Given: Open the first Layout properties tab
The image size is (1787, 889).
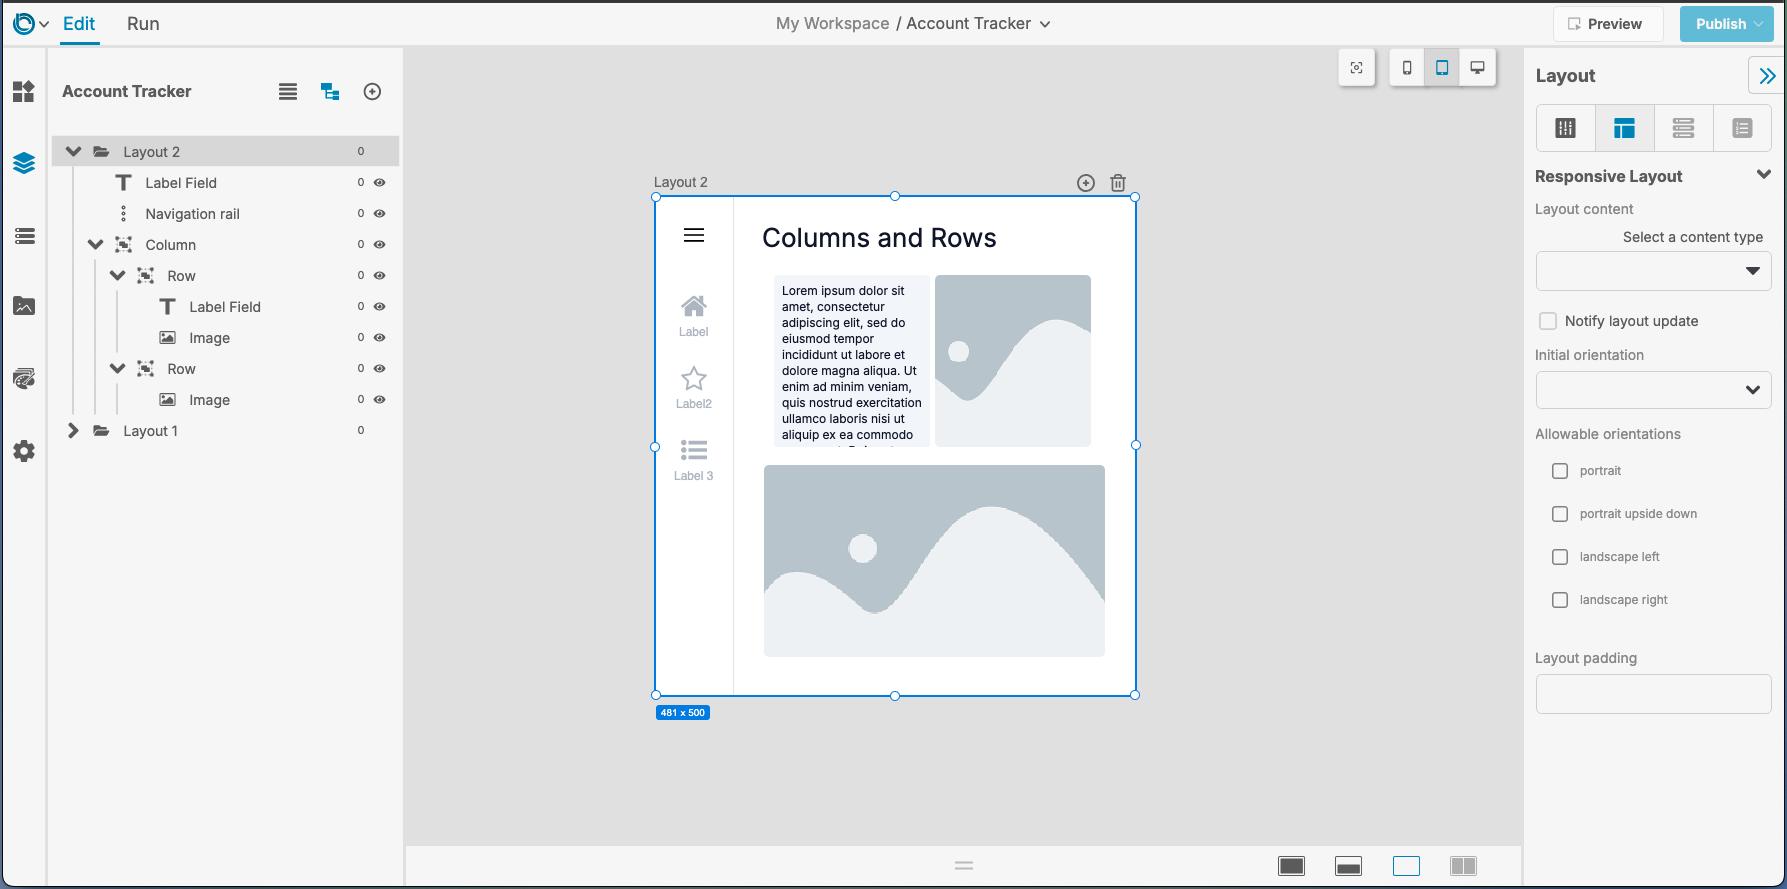Looking at the screenshot, I should [x=1566, y=128].
